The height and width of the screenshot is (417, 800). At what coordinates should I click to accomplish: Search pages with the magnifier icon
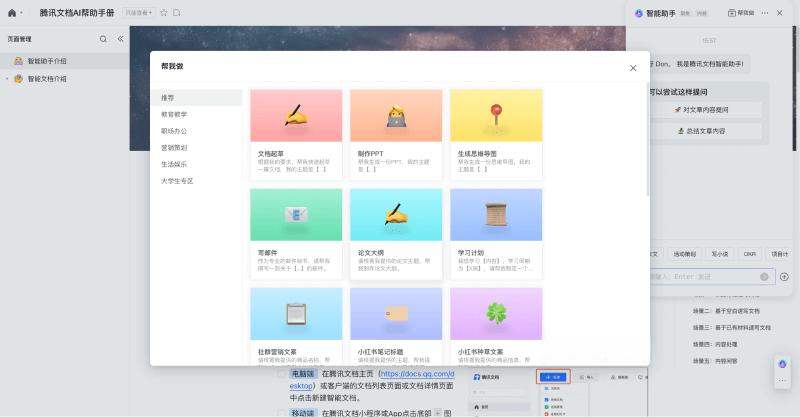pyautogui.click(x=103, y=39)
